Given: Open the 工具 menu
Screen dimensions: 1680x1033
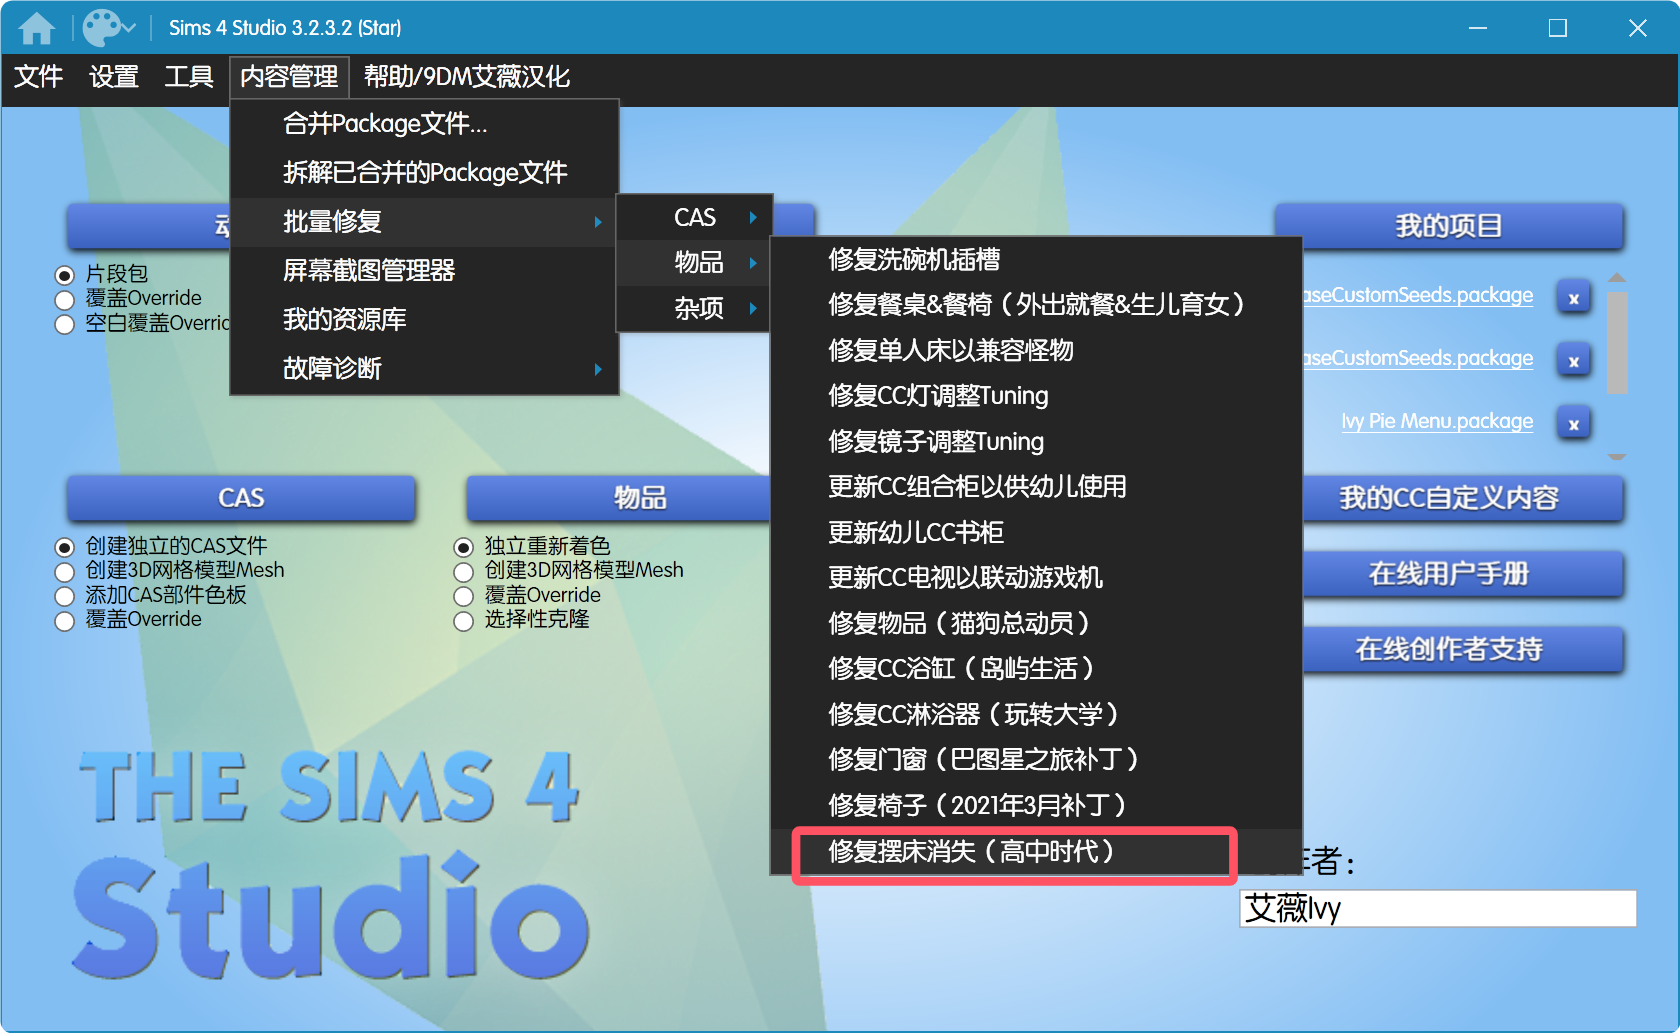Looking at the screenshot, I should [x=189, y=77].
